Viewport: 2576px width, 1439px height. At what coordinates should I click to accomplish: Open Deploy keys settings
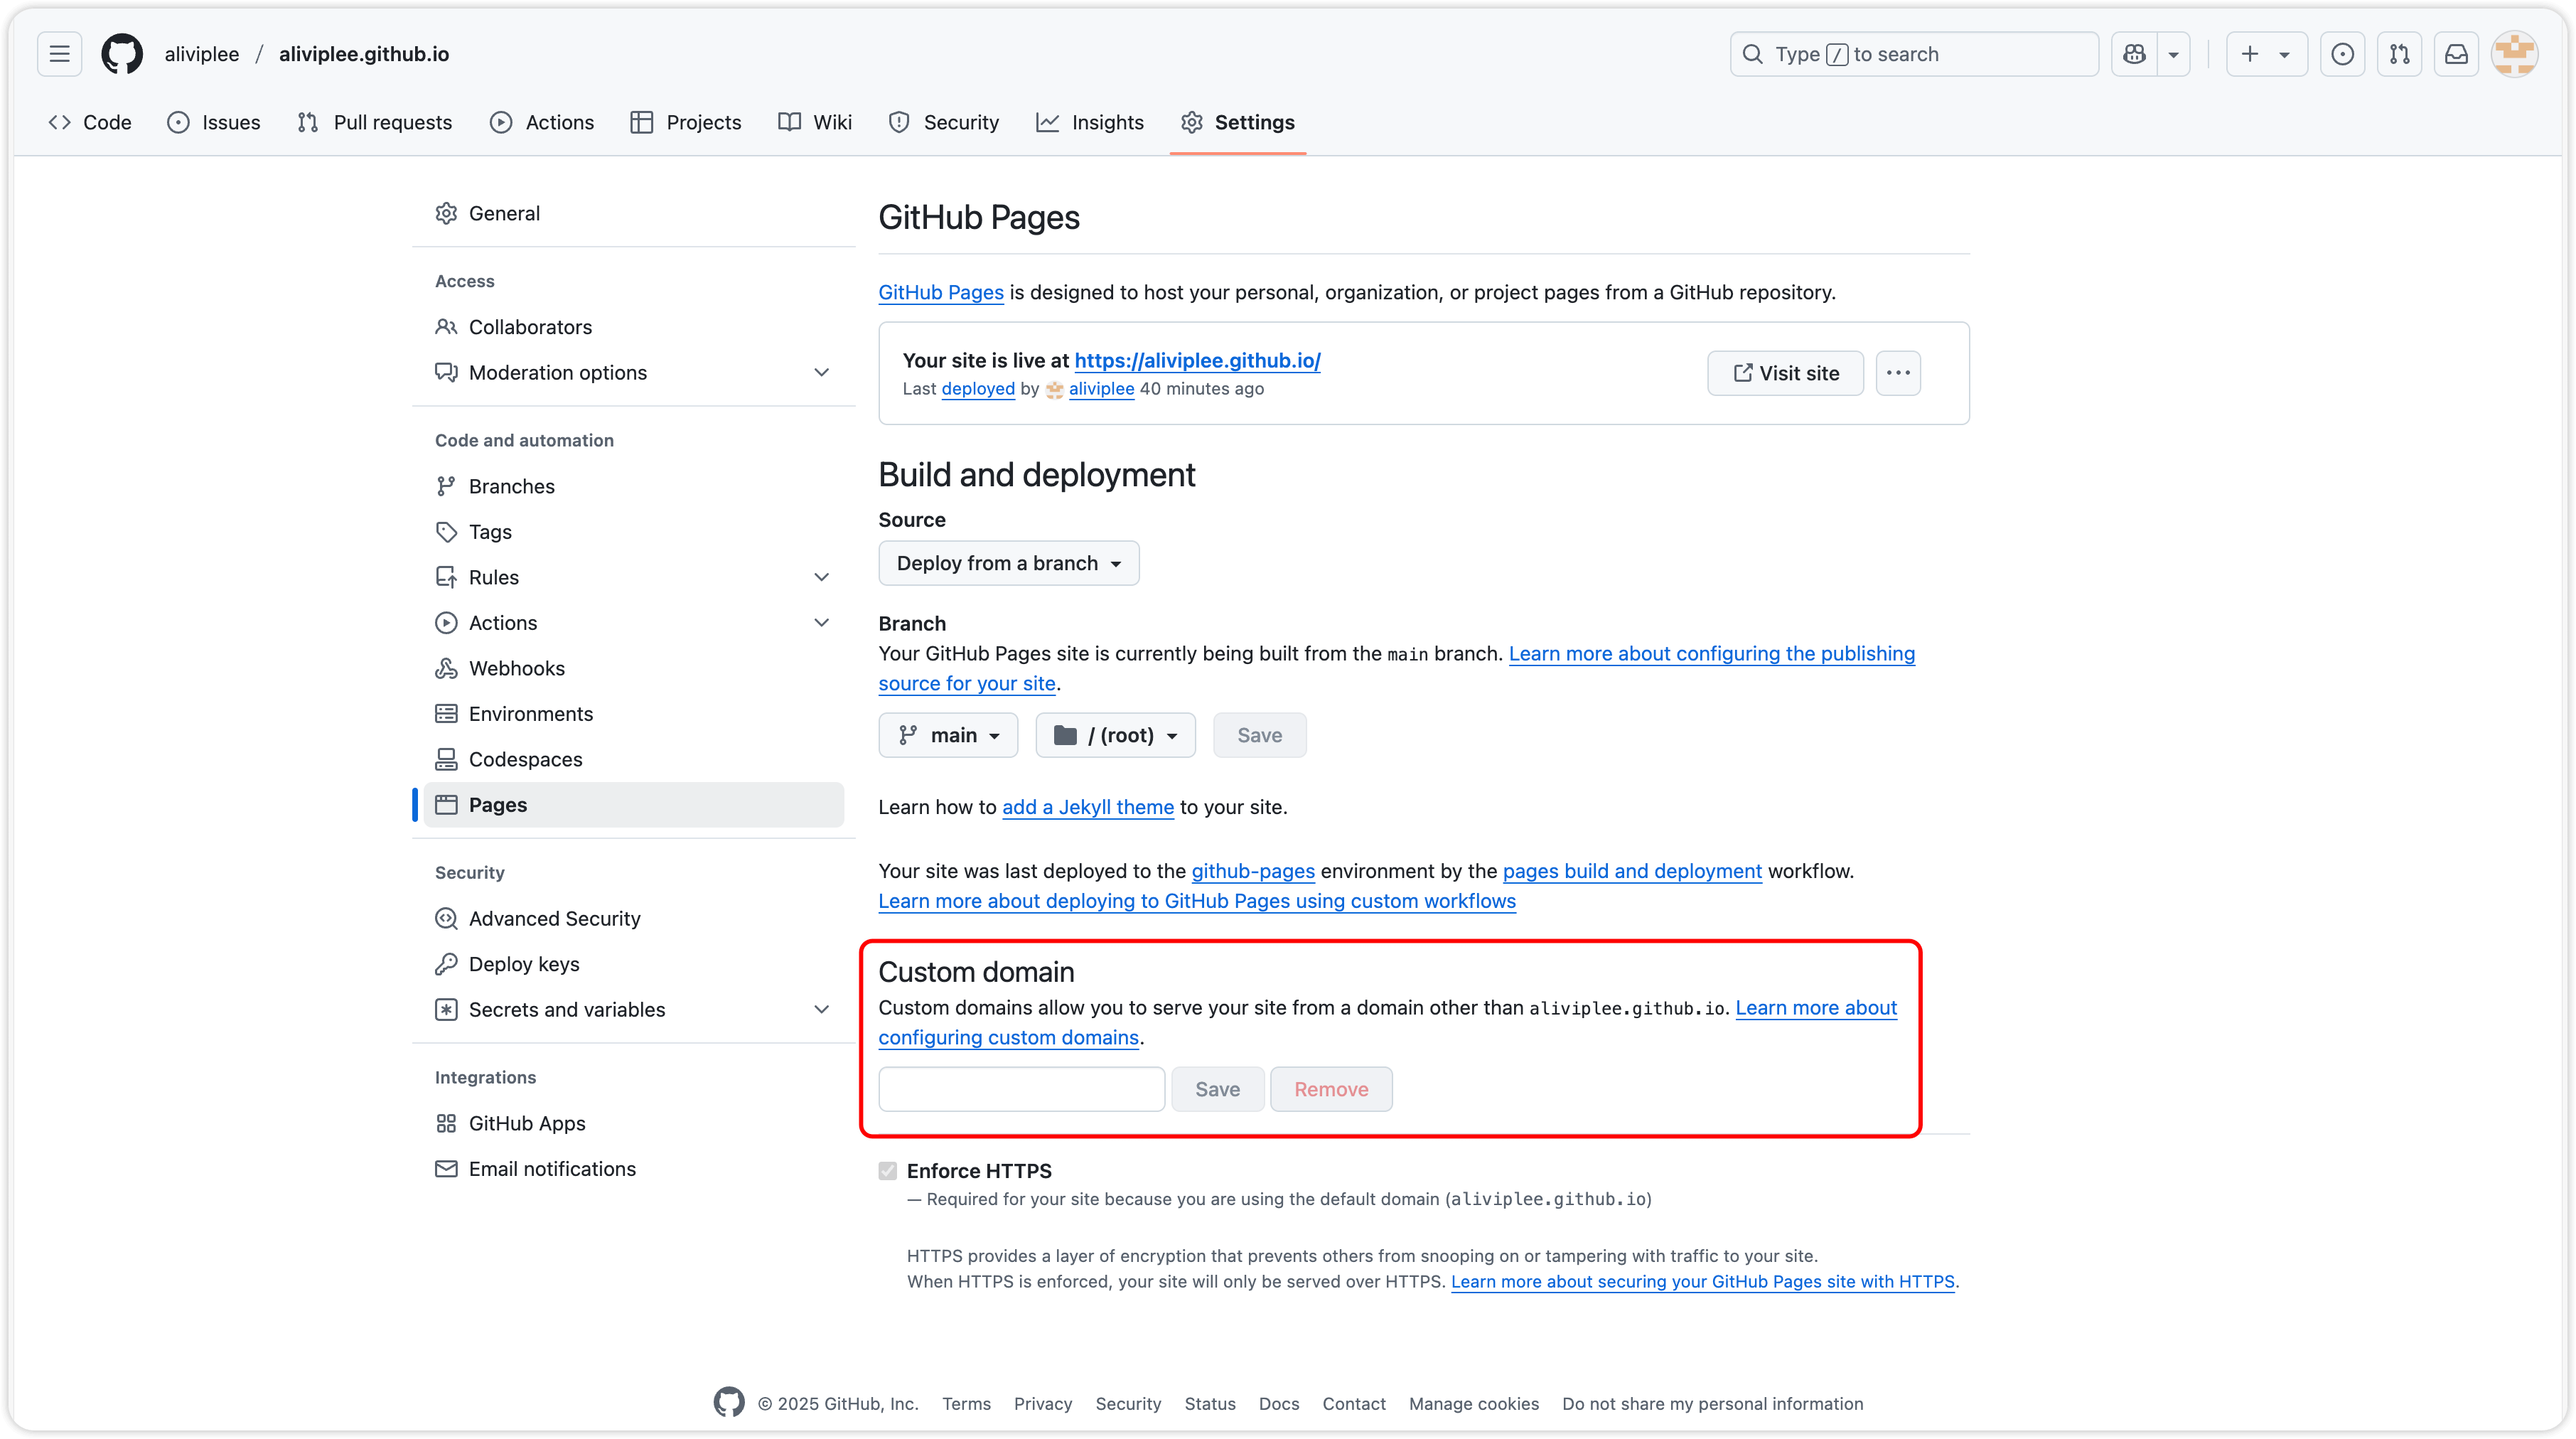(633, 964)
